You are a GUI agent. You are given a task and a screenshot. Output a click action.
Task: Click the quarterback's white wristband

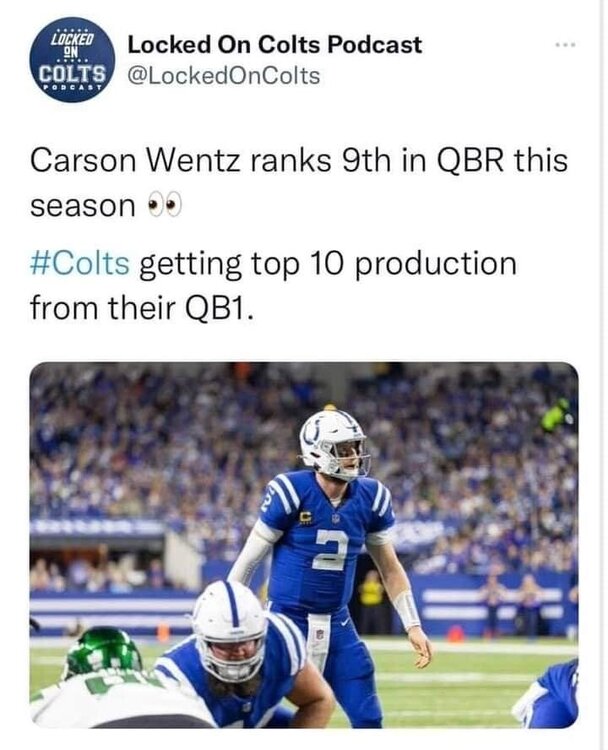[407, 608]
